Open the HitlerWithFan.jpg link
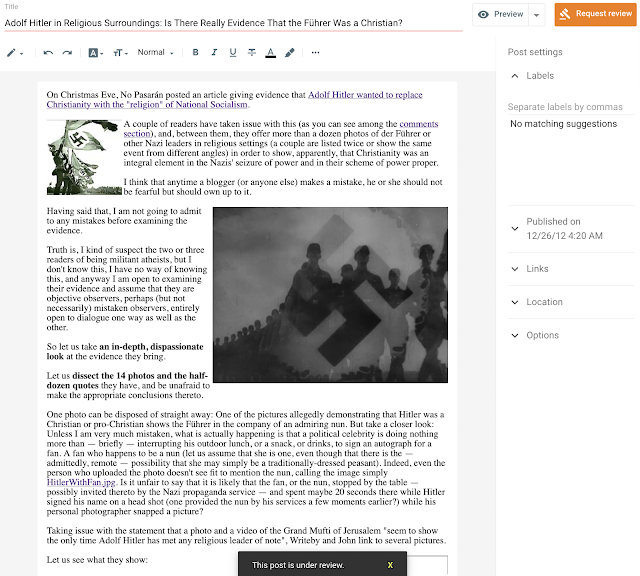The height and width of the screenshot is (576, 640). (82, 482)
